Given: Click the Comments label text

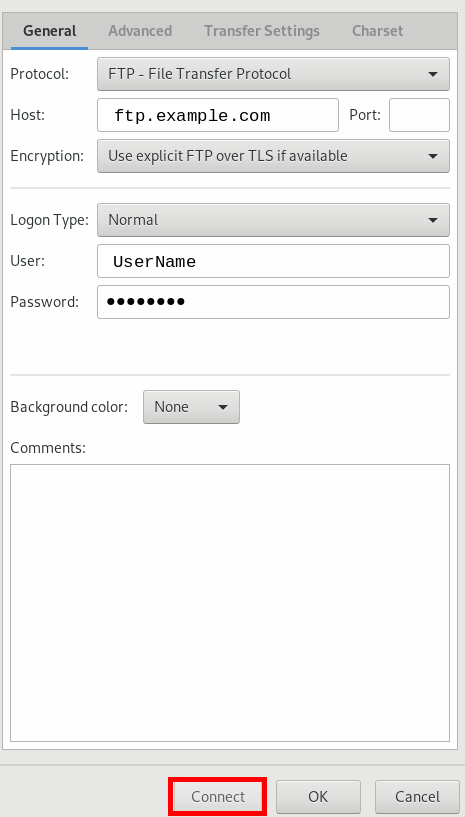Looking at the screenshot, I should (x=48, y=448).
